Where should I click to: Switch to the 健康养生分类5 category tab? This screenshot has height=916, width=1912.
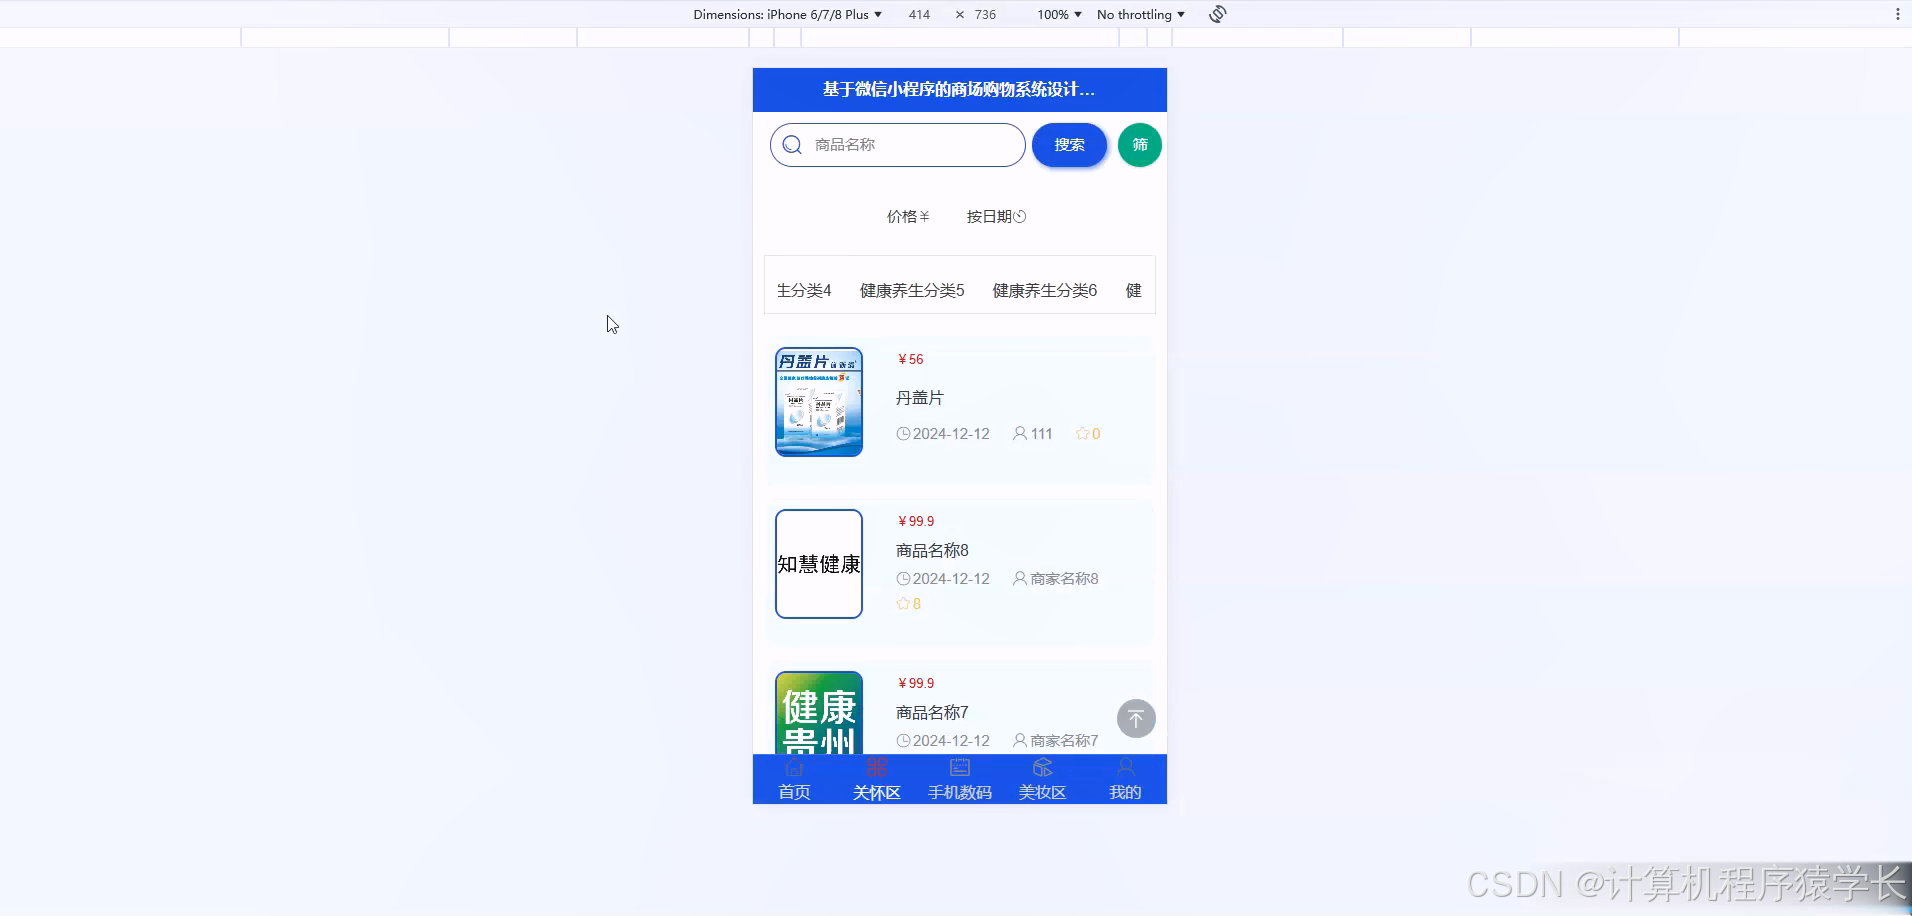[910, 290]
